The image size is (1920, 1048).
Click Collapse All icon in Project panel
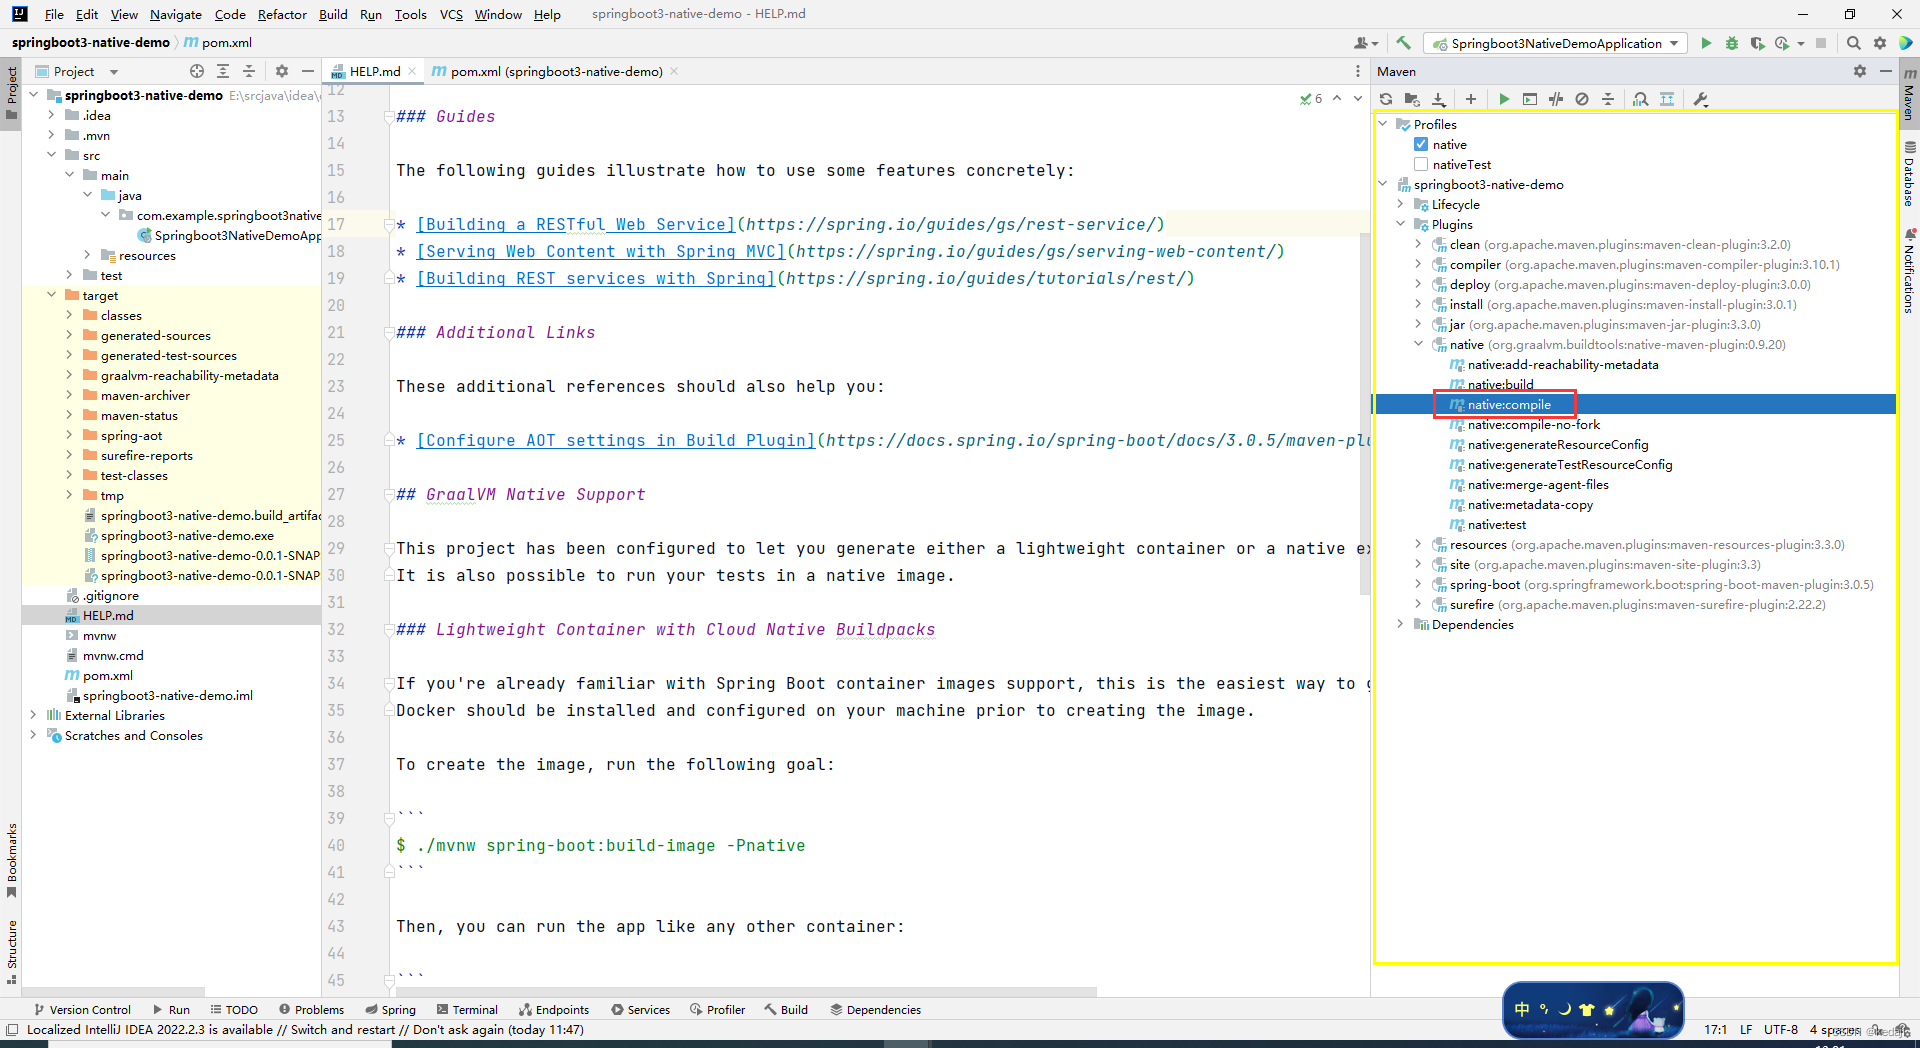[x=249, y=71]
